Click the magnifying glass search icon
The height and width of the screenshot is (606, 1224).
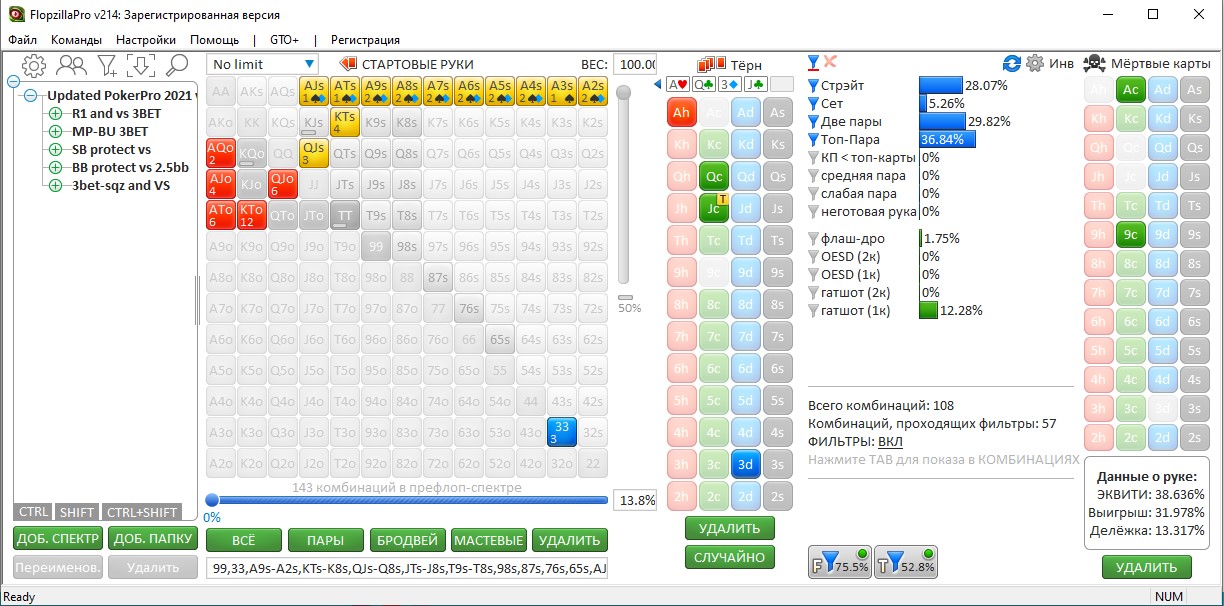pyautogui.click(x=177, y=66)
